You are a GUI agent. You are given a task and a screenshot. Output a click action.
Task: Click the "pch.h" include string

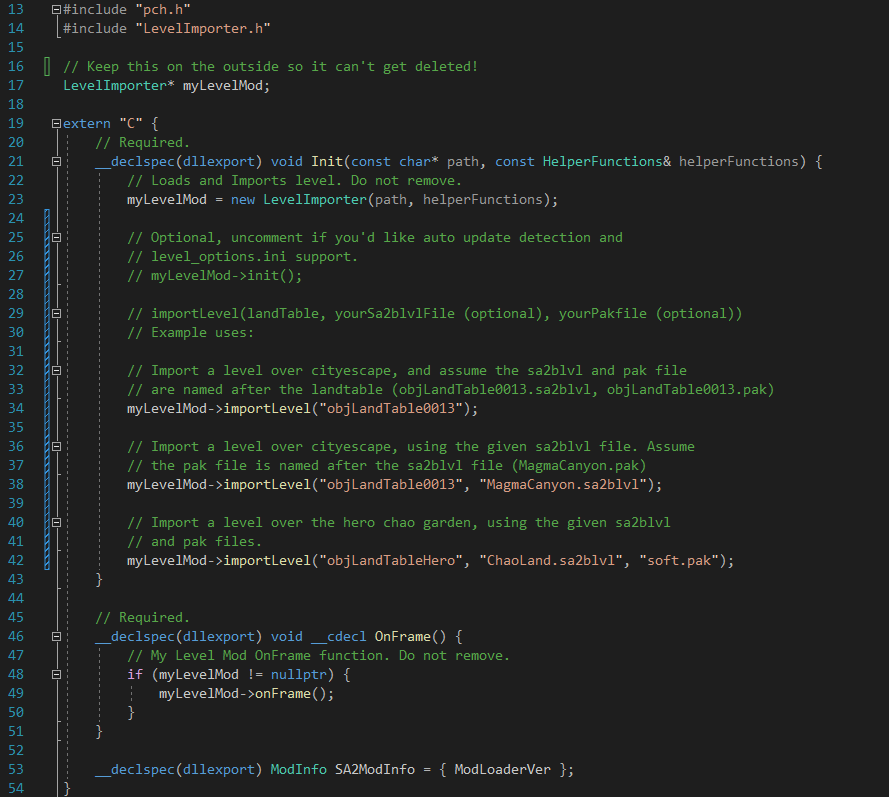pyautogui.click(x=163, y=10)
